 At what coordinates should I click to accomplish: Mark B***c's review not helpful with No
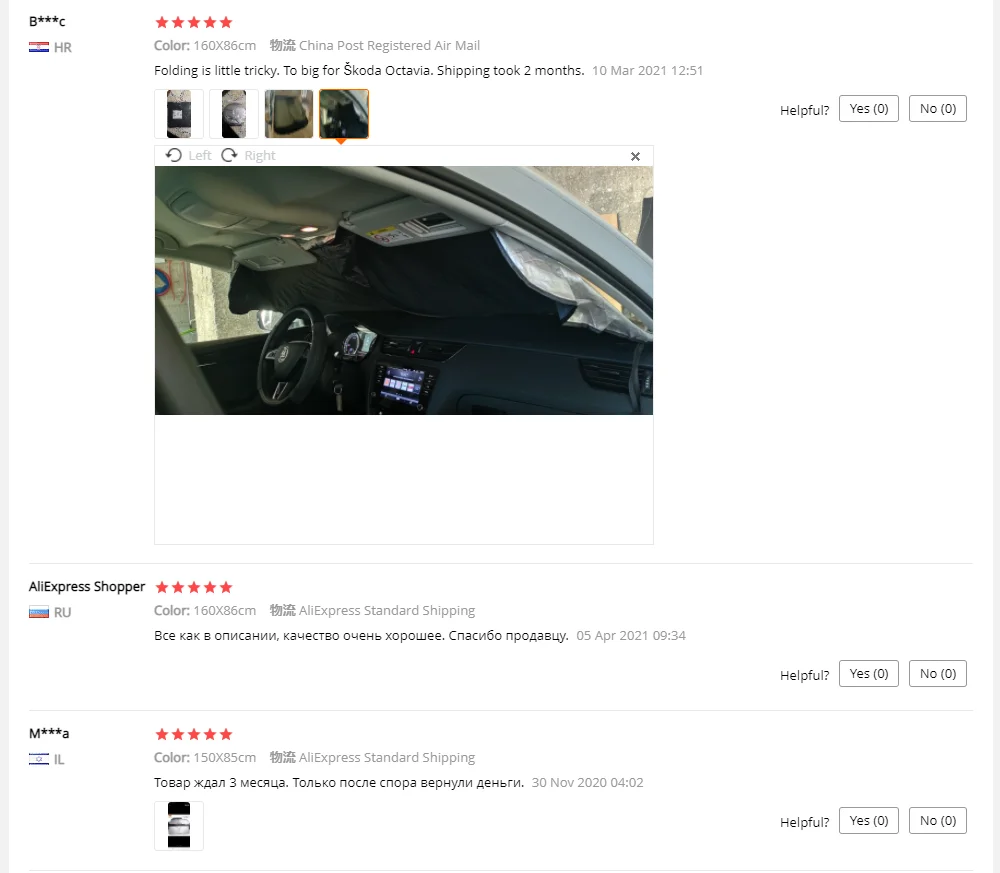[x=938, y=108]
